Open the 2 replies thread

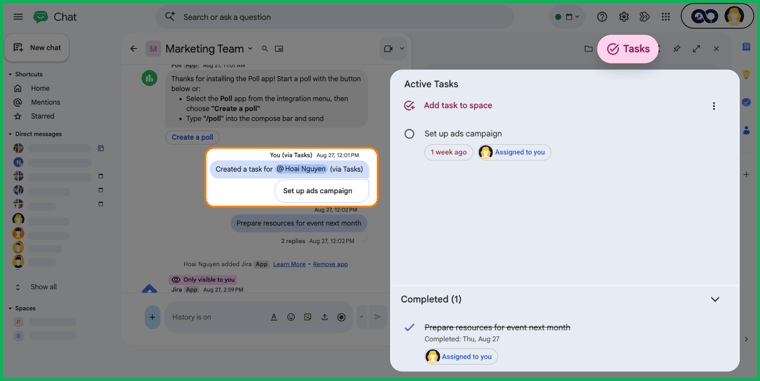click(x=293, y=241)
